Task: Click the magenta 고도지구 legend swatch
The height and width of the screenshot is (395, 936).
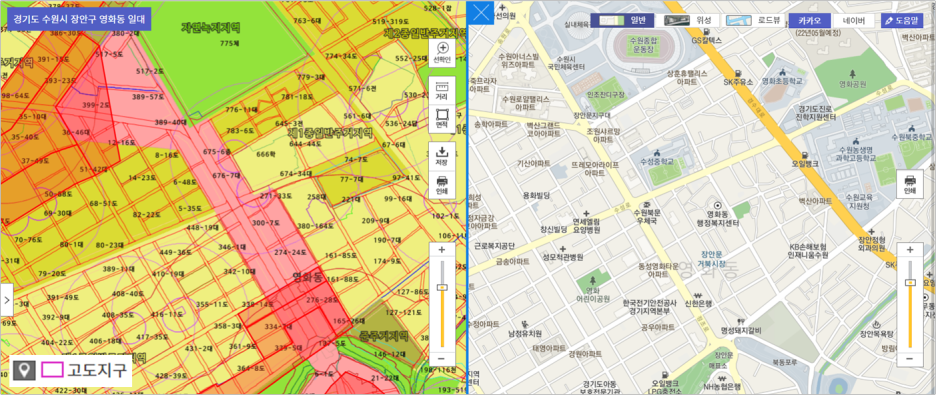Action: pos(53,370)
